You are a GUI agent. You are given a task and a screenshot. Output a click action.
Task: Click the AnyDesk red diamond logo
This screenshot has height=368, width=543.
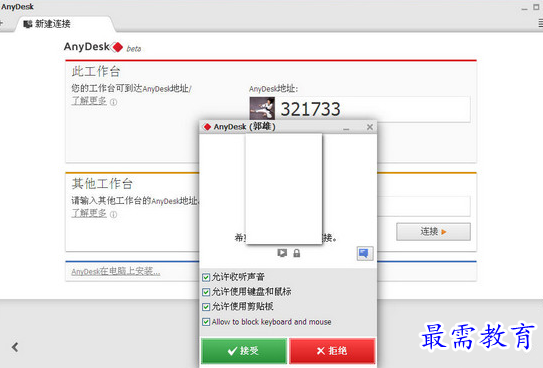(x=117, y=47)
